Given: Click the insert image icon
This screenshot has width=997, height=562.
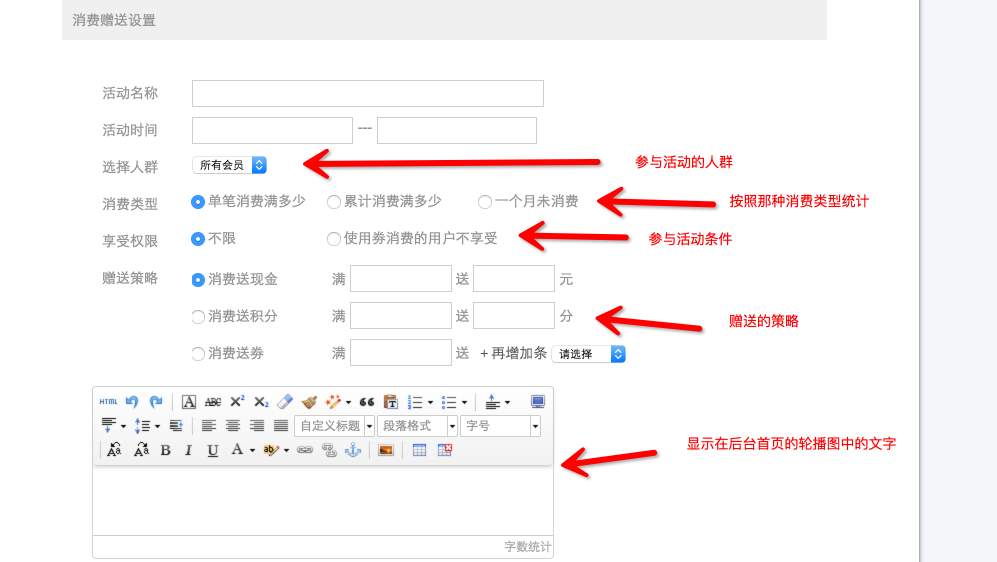Looking at the screenshot, I should pos(385,451).
